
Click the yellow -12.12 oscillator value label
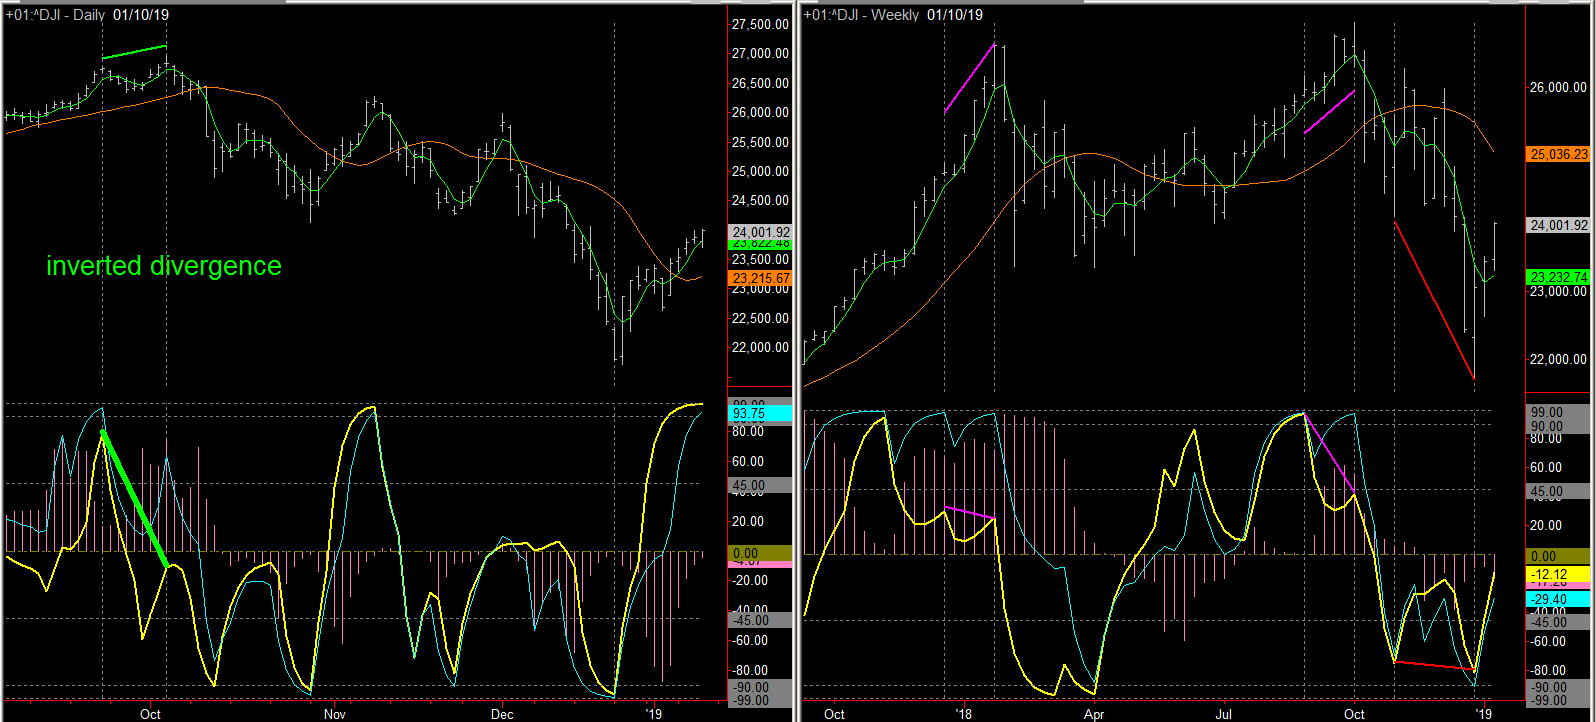click(1557, 574)
